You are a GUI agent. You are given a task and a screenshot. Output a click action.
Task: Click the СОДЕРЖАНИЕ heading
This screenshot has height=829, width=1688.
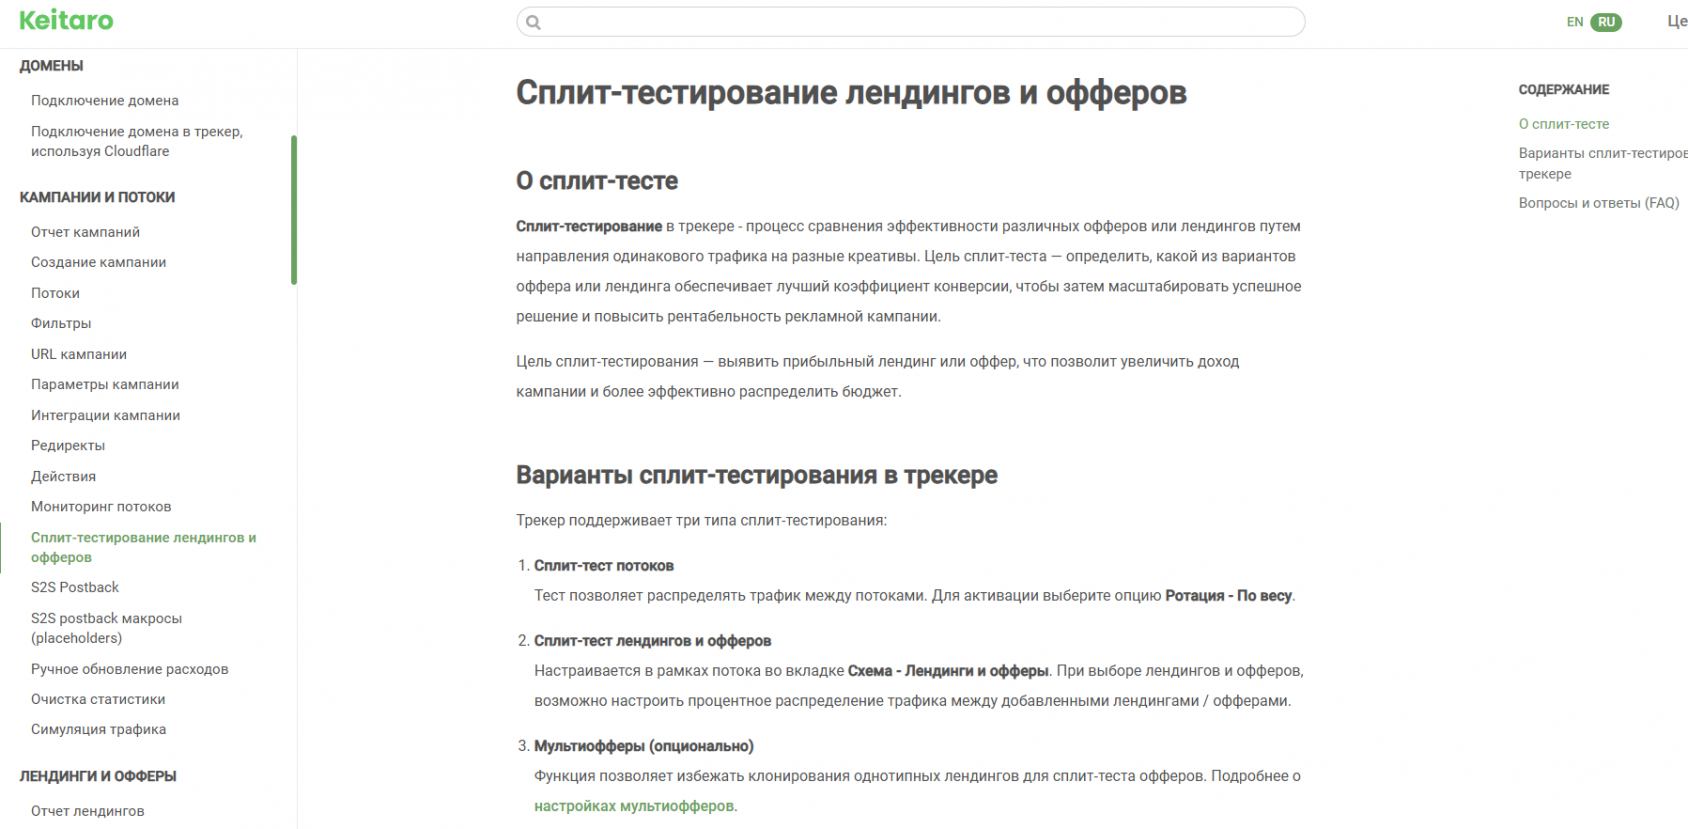[1564, 90]
